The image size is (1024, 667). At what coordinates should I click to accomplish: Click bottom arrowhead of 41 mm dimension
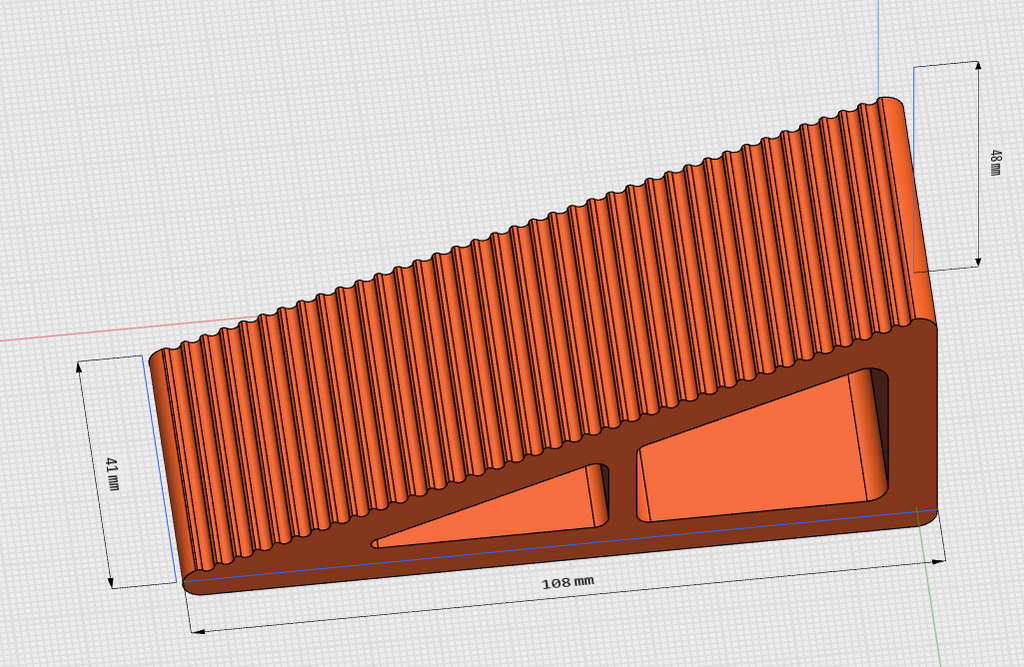(110, 581)
